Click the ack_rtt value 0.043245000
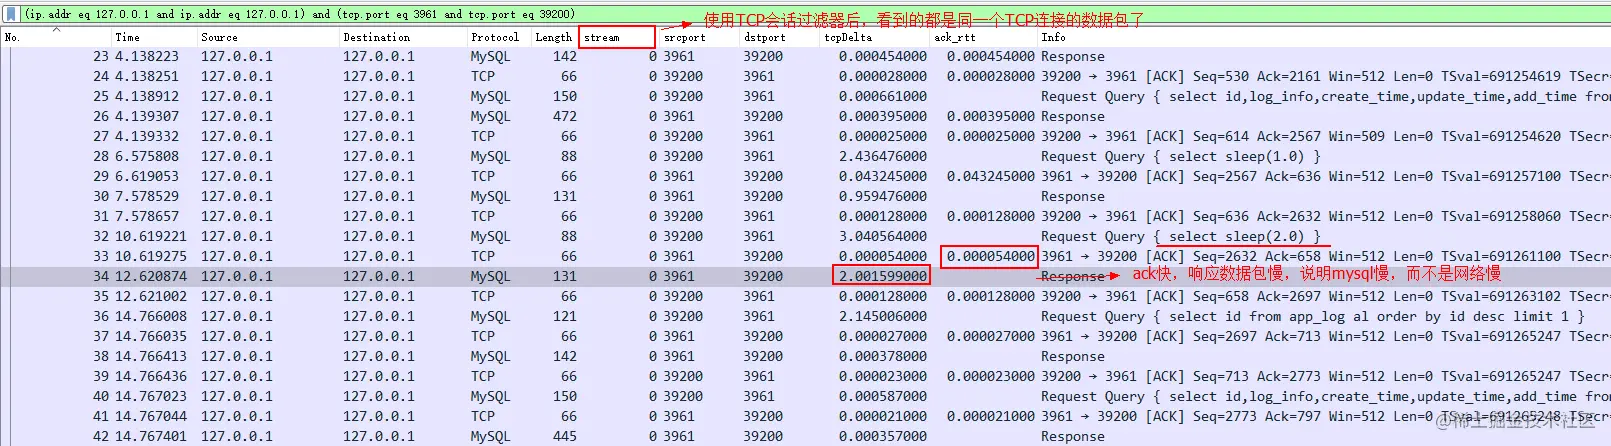Screen dimensions: 1611x446 click(x=991, y=176)
